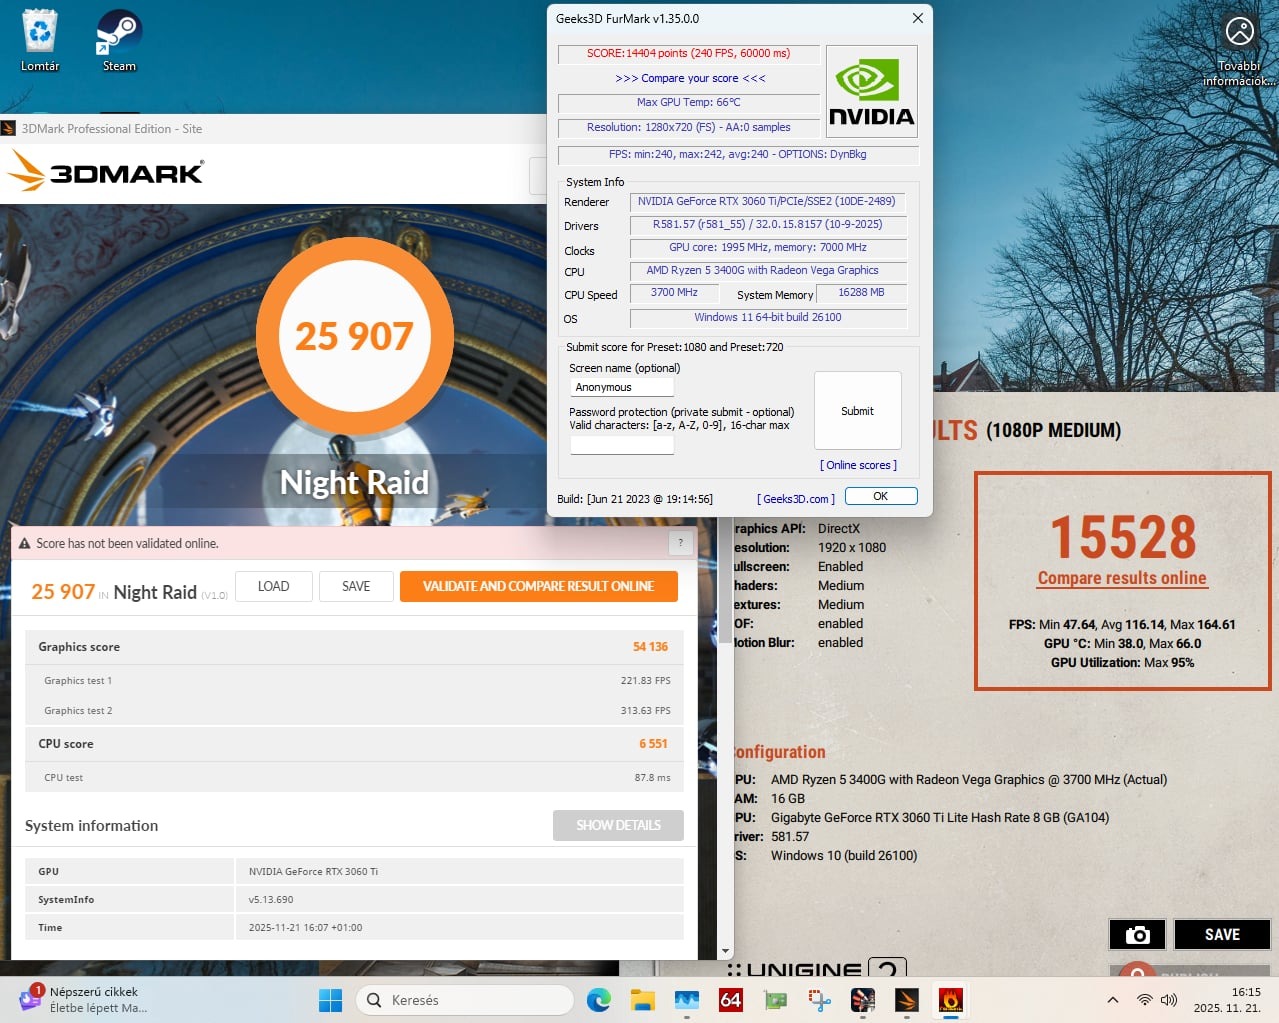
Task: Click Validate and Compare Result Online
Action: (x=538, y=586)
